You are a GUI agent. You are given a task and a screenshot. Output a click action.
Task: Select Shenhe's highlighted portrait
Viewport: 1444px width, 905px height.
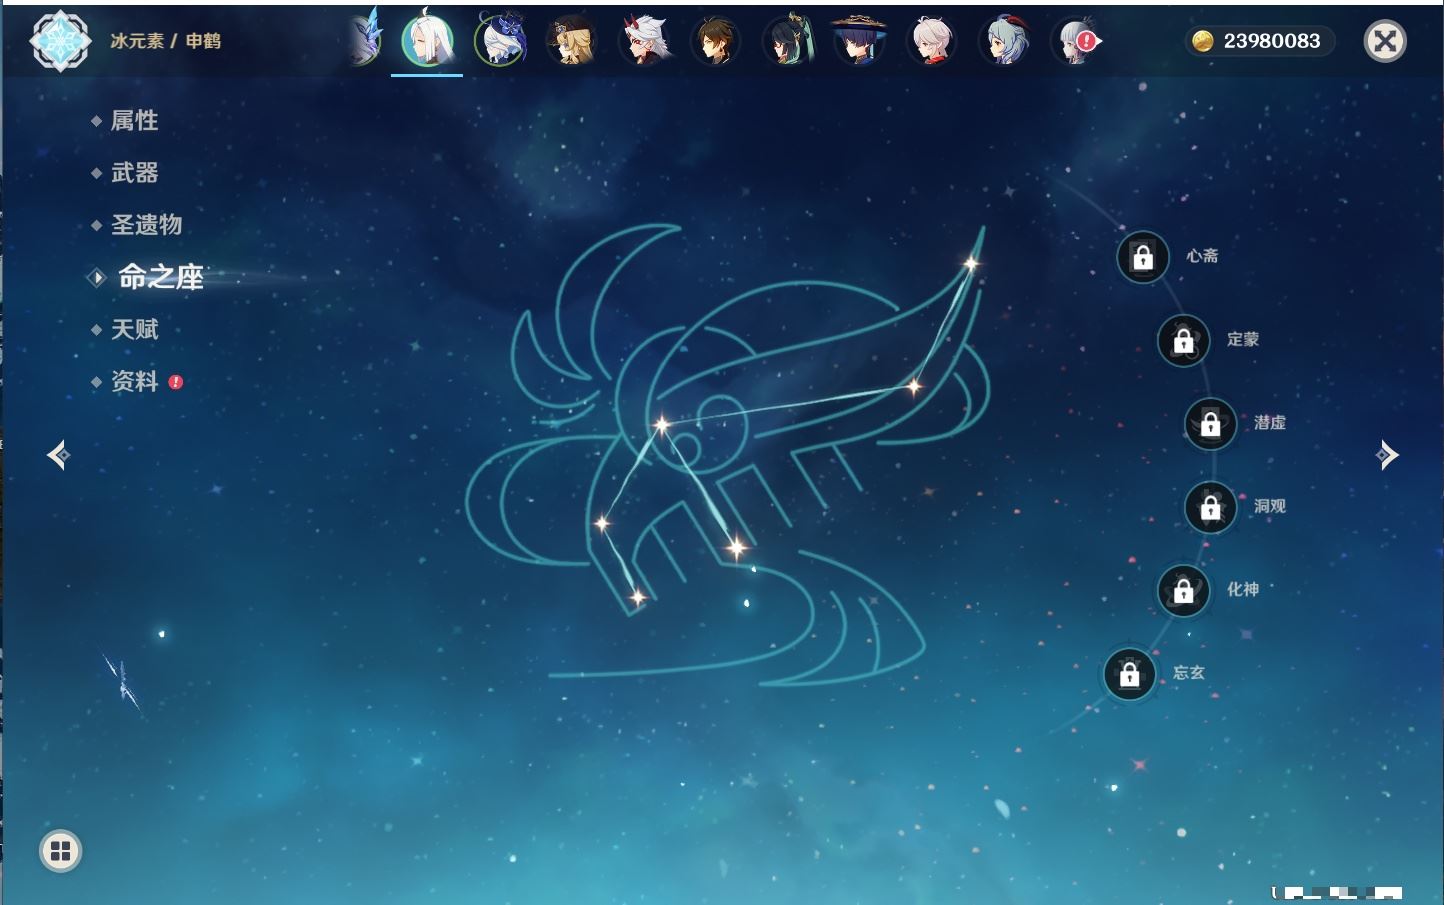click(x=428, y=41)
